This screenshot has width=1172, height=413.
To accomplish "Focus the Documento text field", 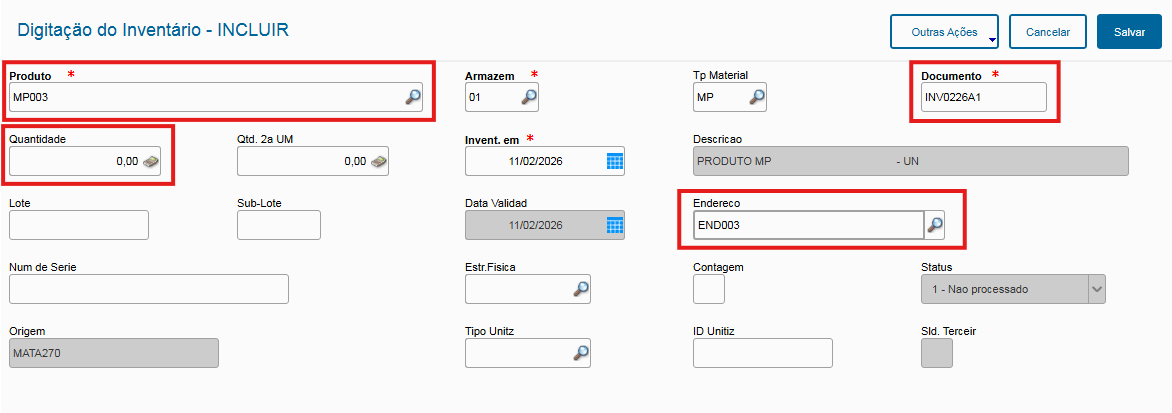I will point(983,97).
